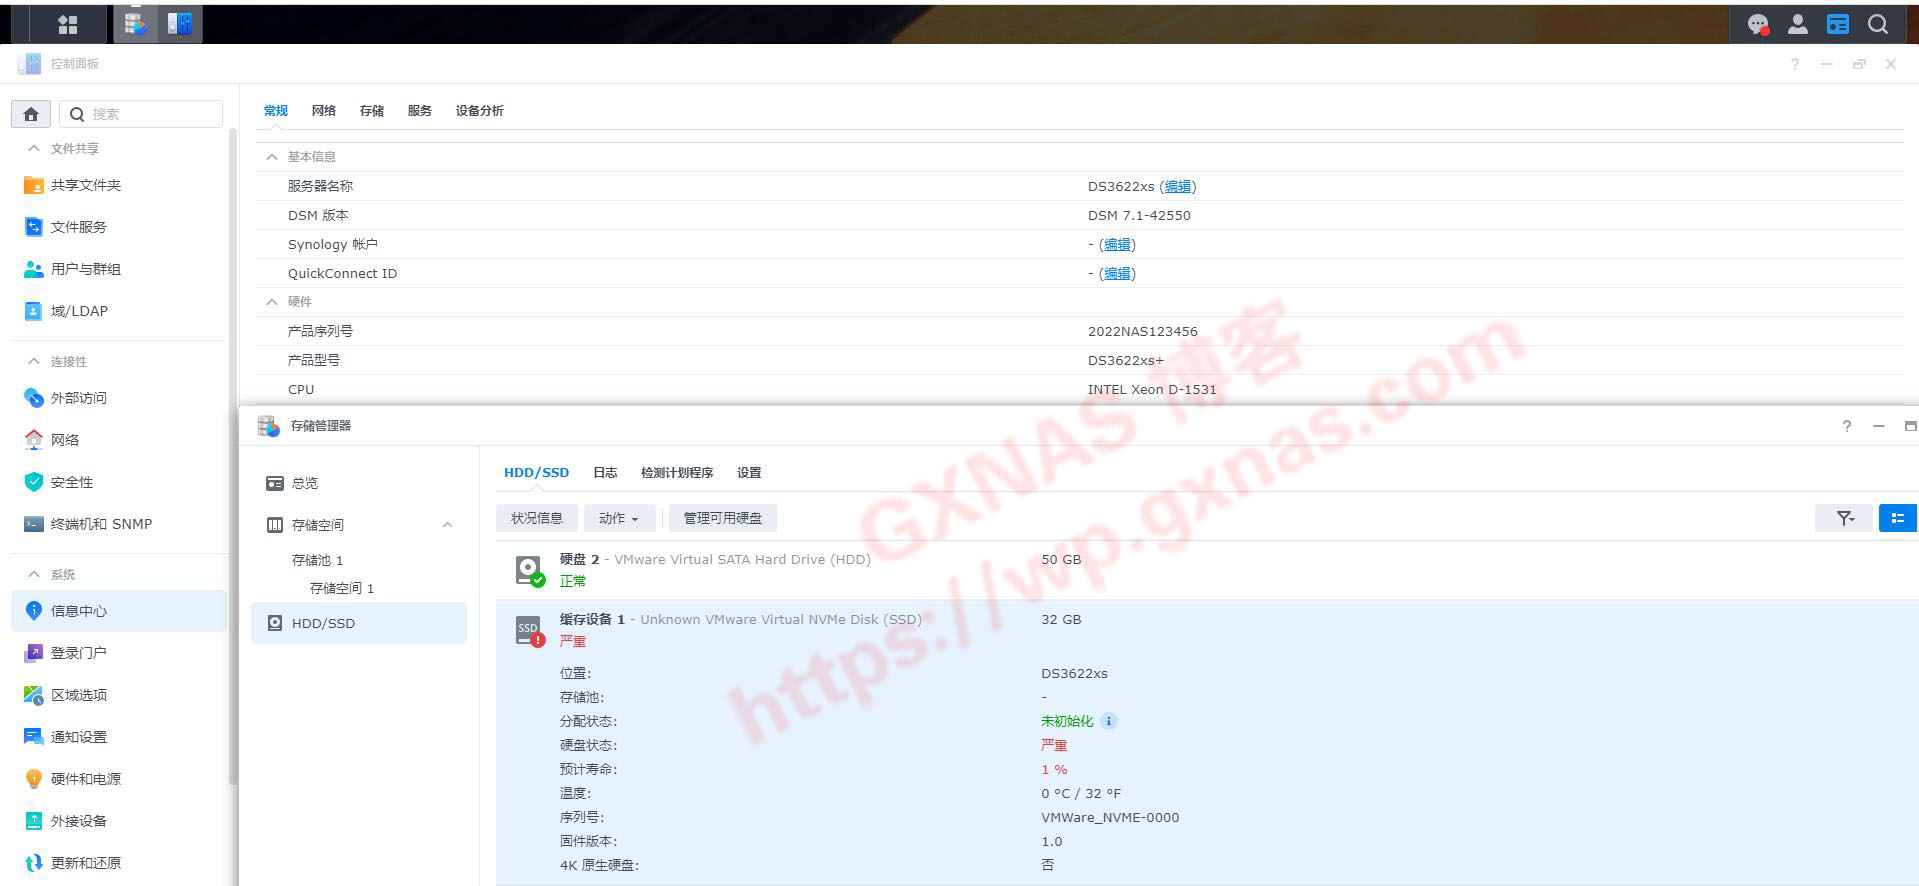Open the 检测计划程序 tab

point(676,473)
